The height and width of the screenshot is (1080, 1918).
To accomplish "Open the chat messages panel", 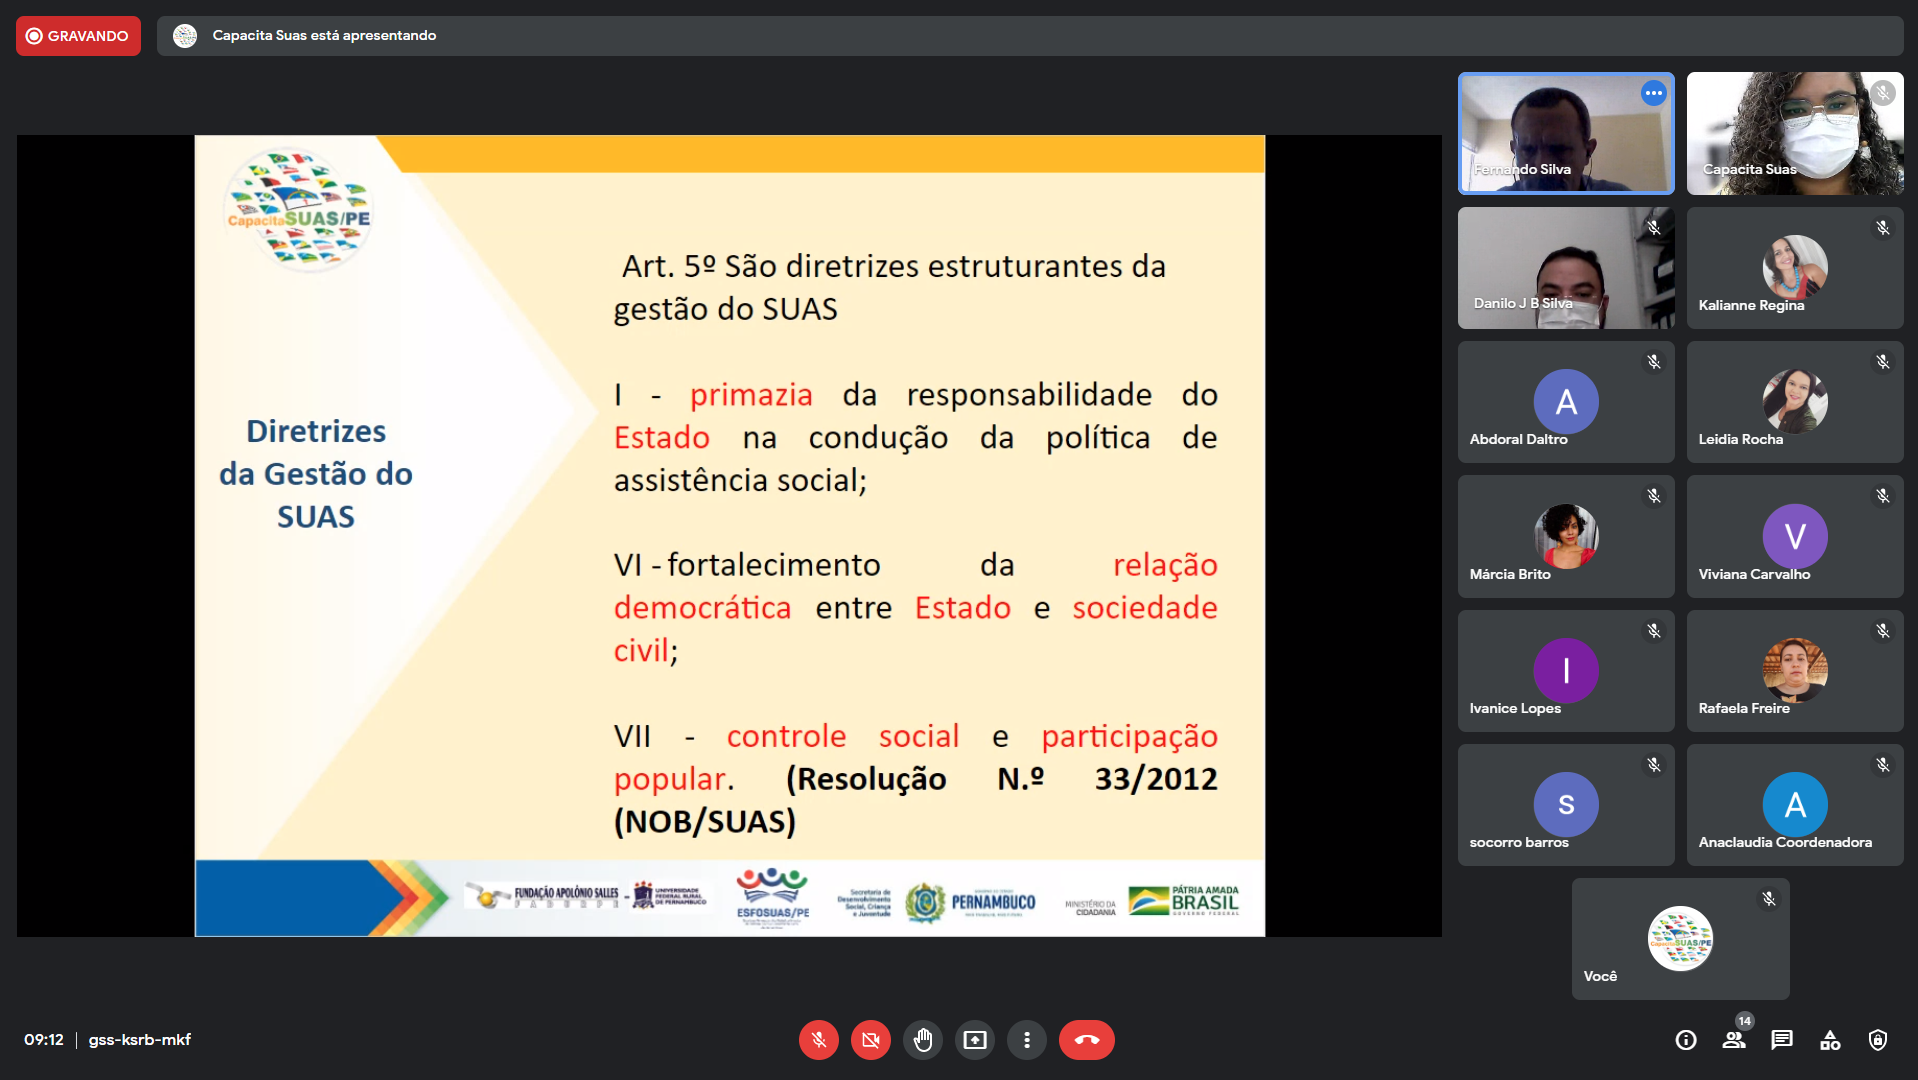I will point(1782,1040).
